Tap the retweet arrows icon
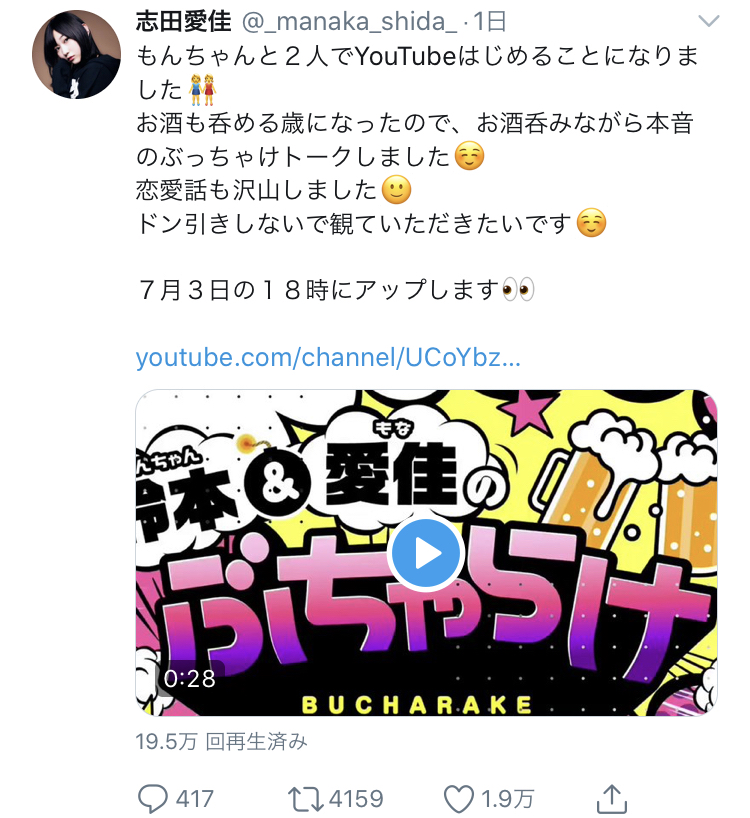750x818 pixels. [306, 799]
